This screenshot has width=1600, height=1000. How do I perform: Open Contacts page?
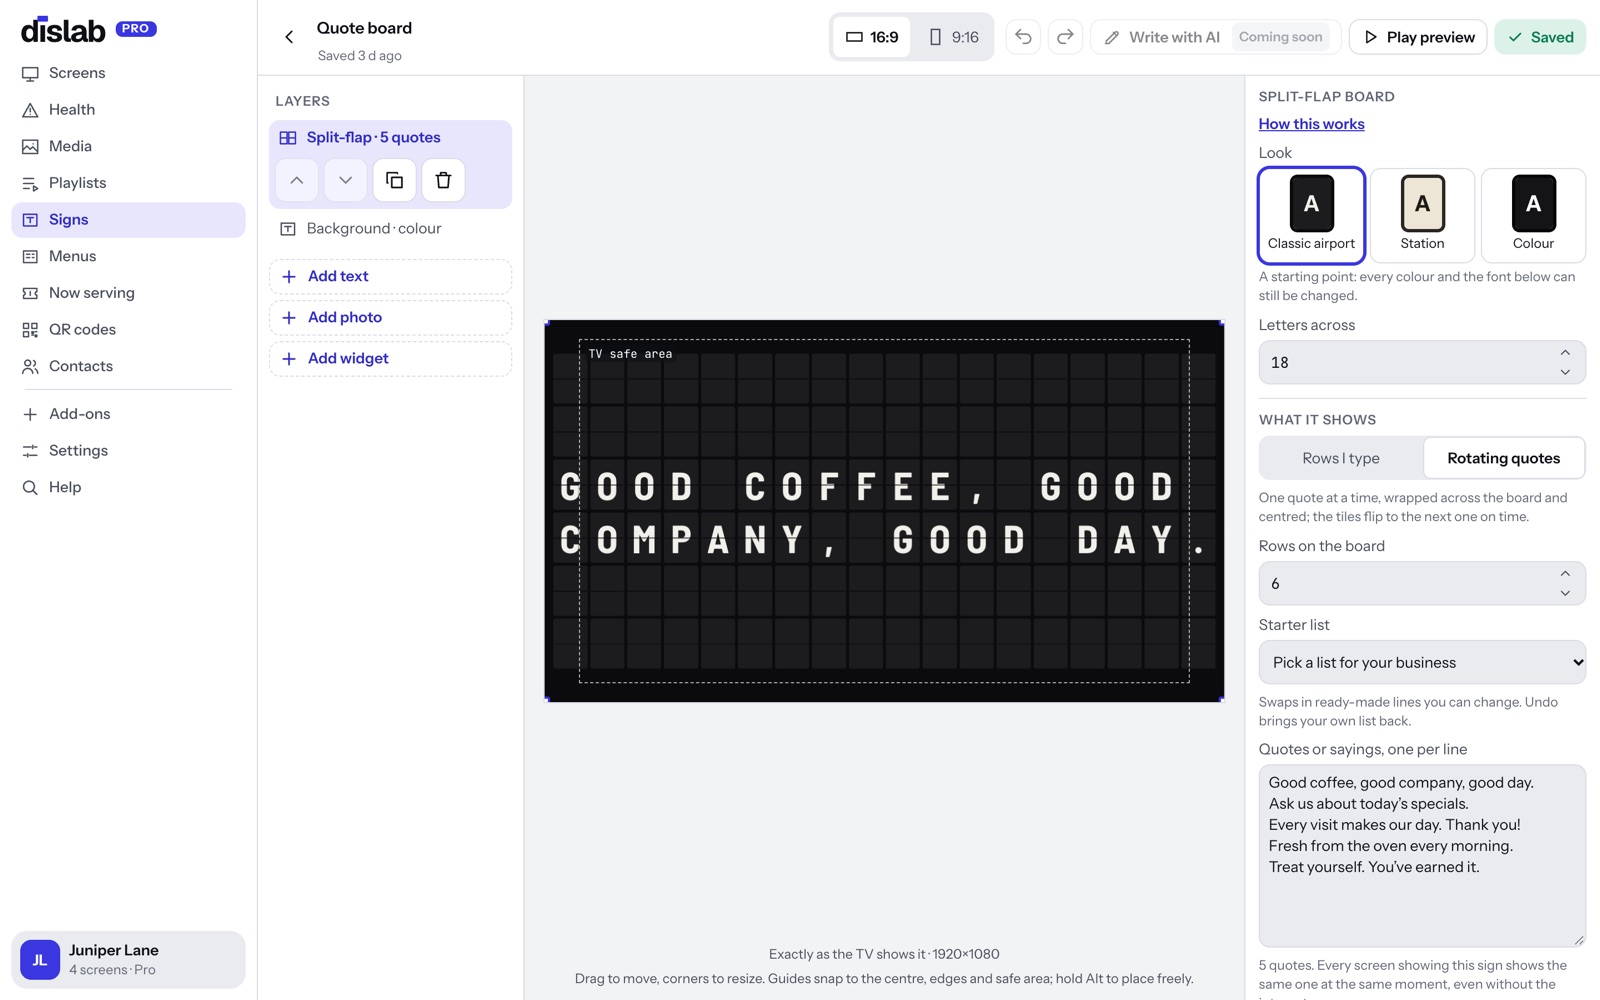click(x=128, y=366)
